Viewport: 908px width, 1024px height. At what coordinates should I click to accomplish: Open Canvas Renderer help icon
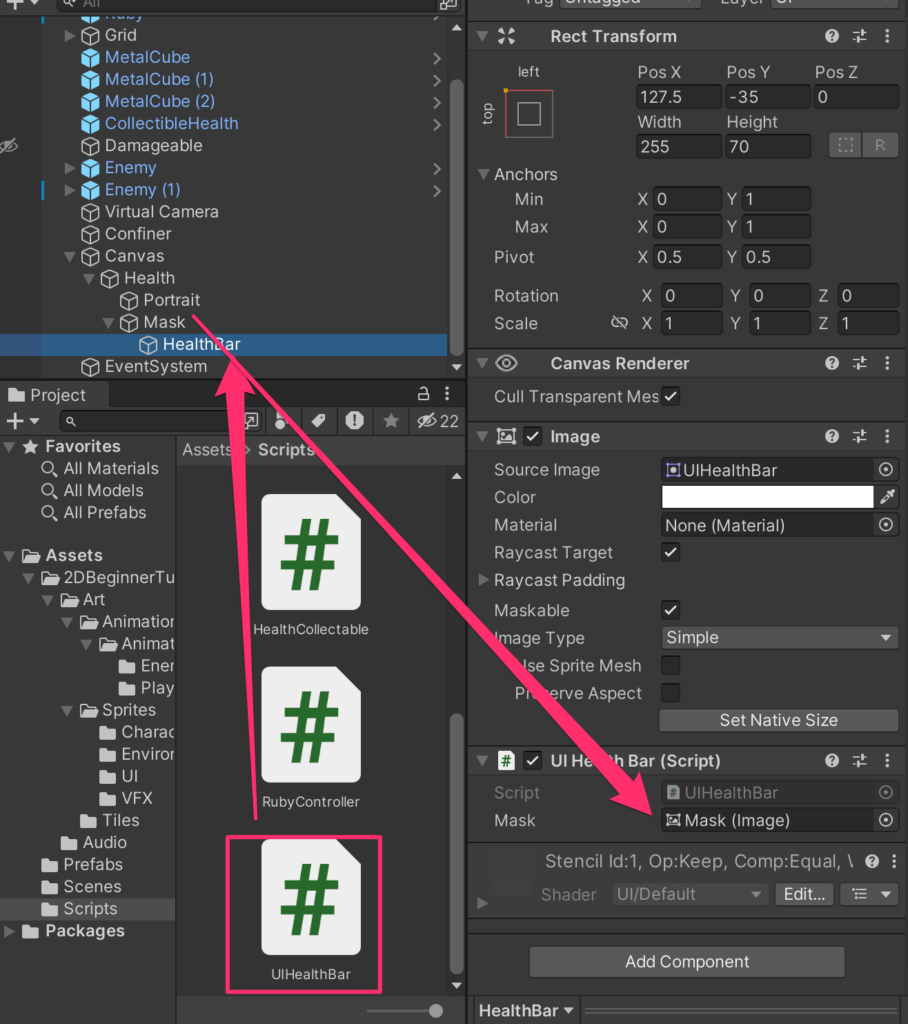point(832,363)
